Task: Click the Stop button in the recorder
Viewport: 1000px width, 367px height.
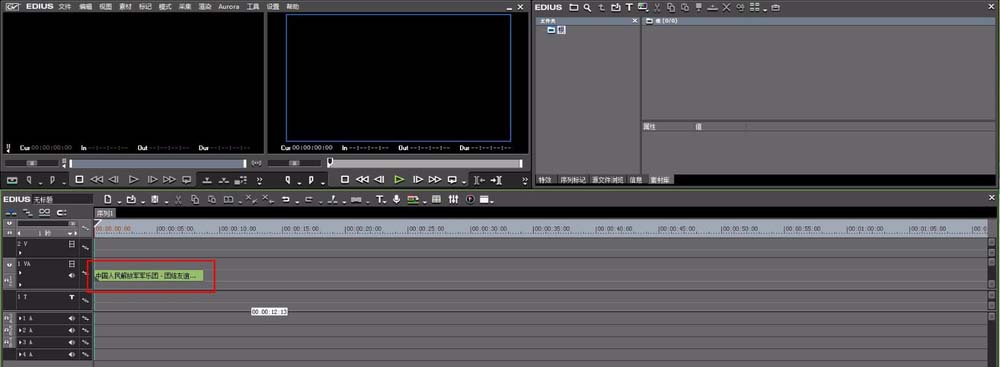Action: tap(344, 180)
